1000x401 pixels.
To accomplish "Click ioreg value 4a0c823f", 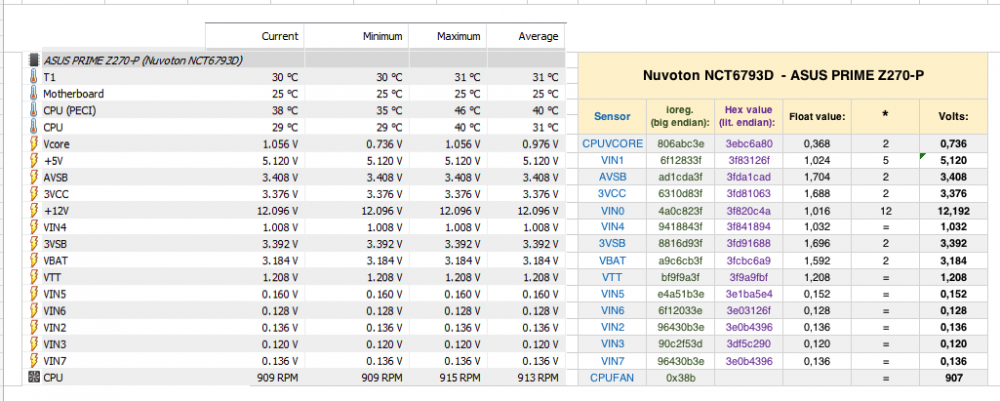I will [680, 210].
